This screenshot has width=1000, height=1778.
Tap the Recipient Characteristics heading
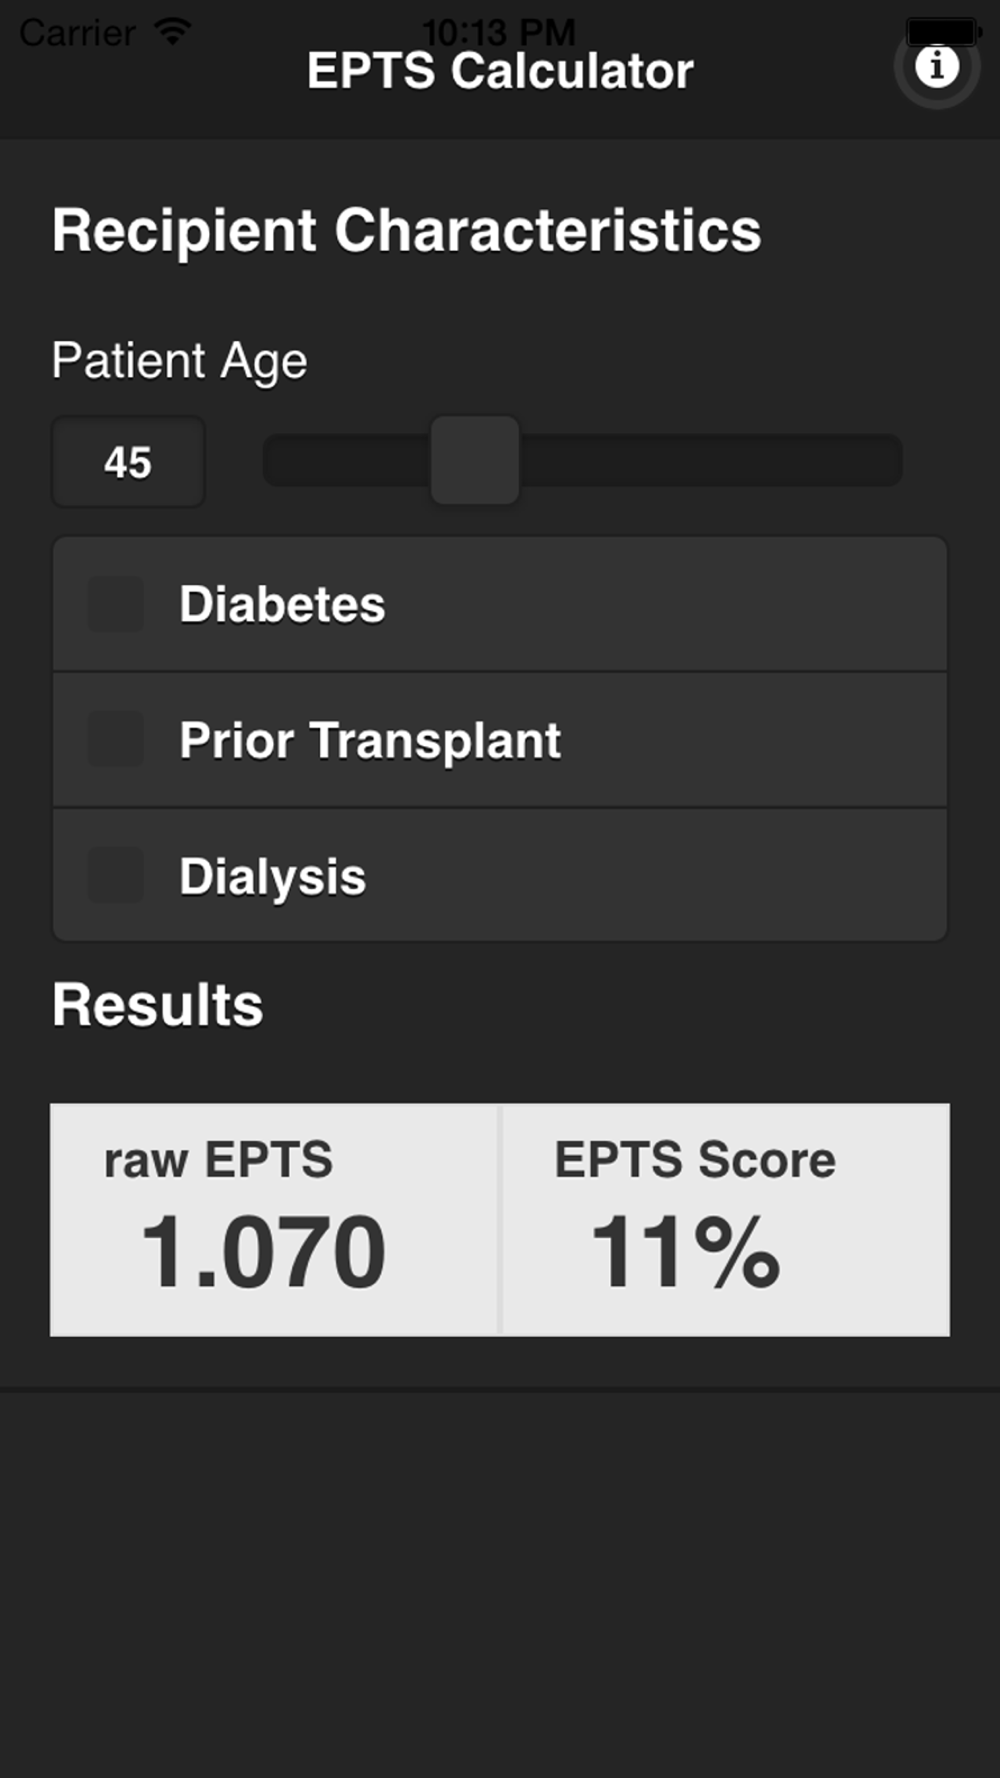(406, 231)
